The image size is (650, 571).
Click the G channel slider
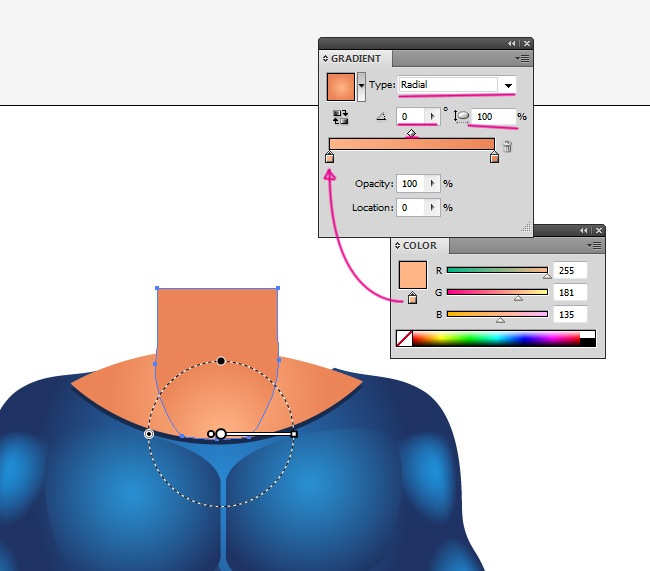497,292
